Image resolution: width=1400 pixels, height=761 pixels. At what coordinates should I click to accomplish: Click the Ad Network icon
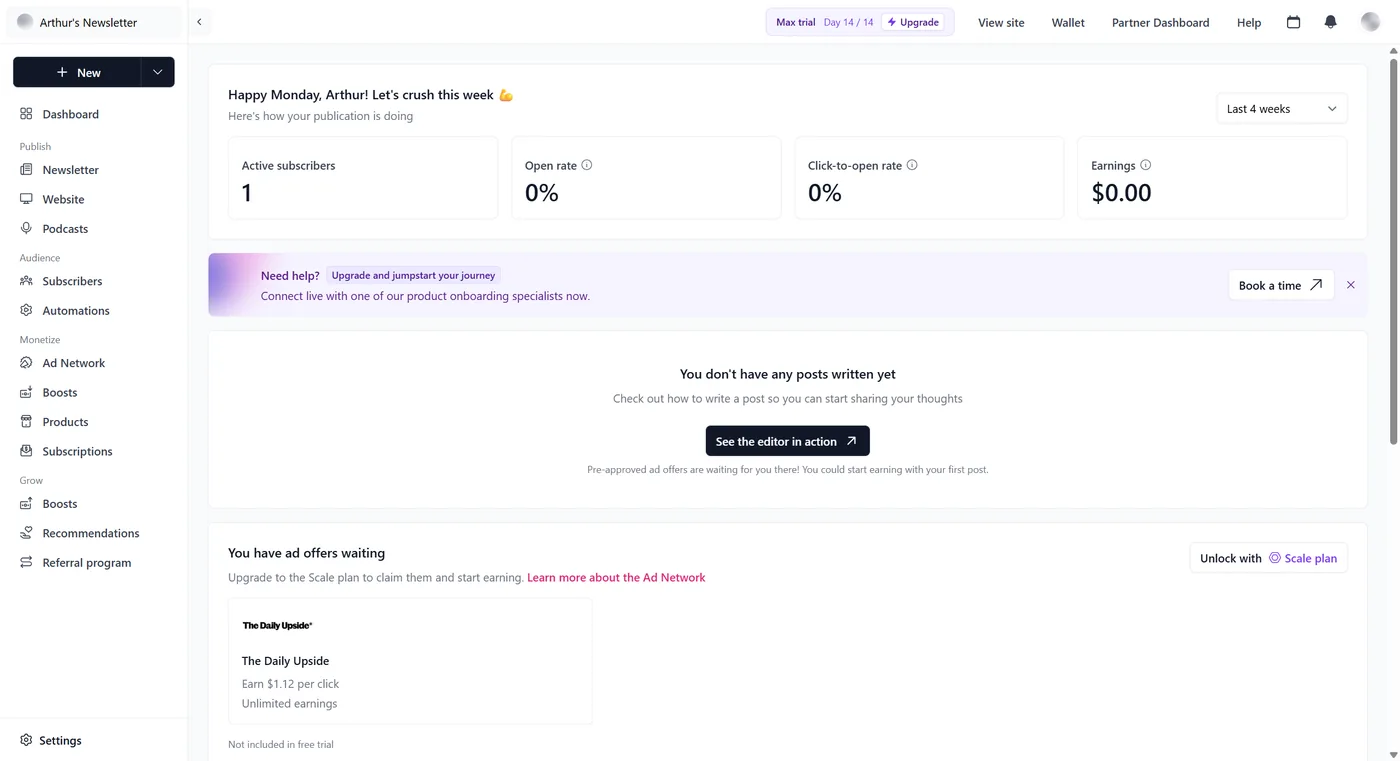[x=26, y=363]
